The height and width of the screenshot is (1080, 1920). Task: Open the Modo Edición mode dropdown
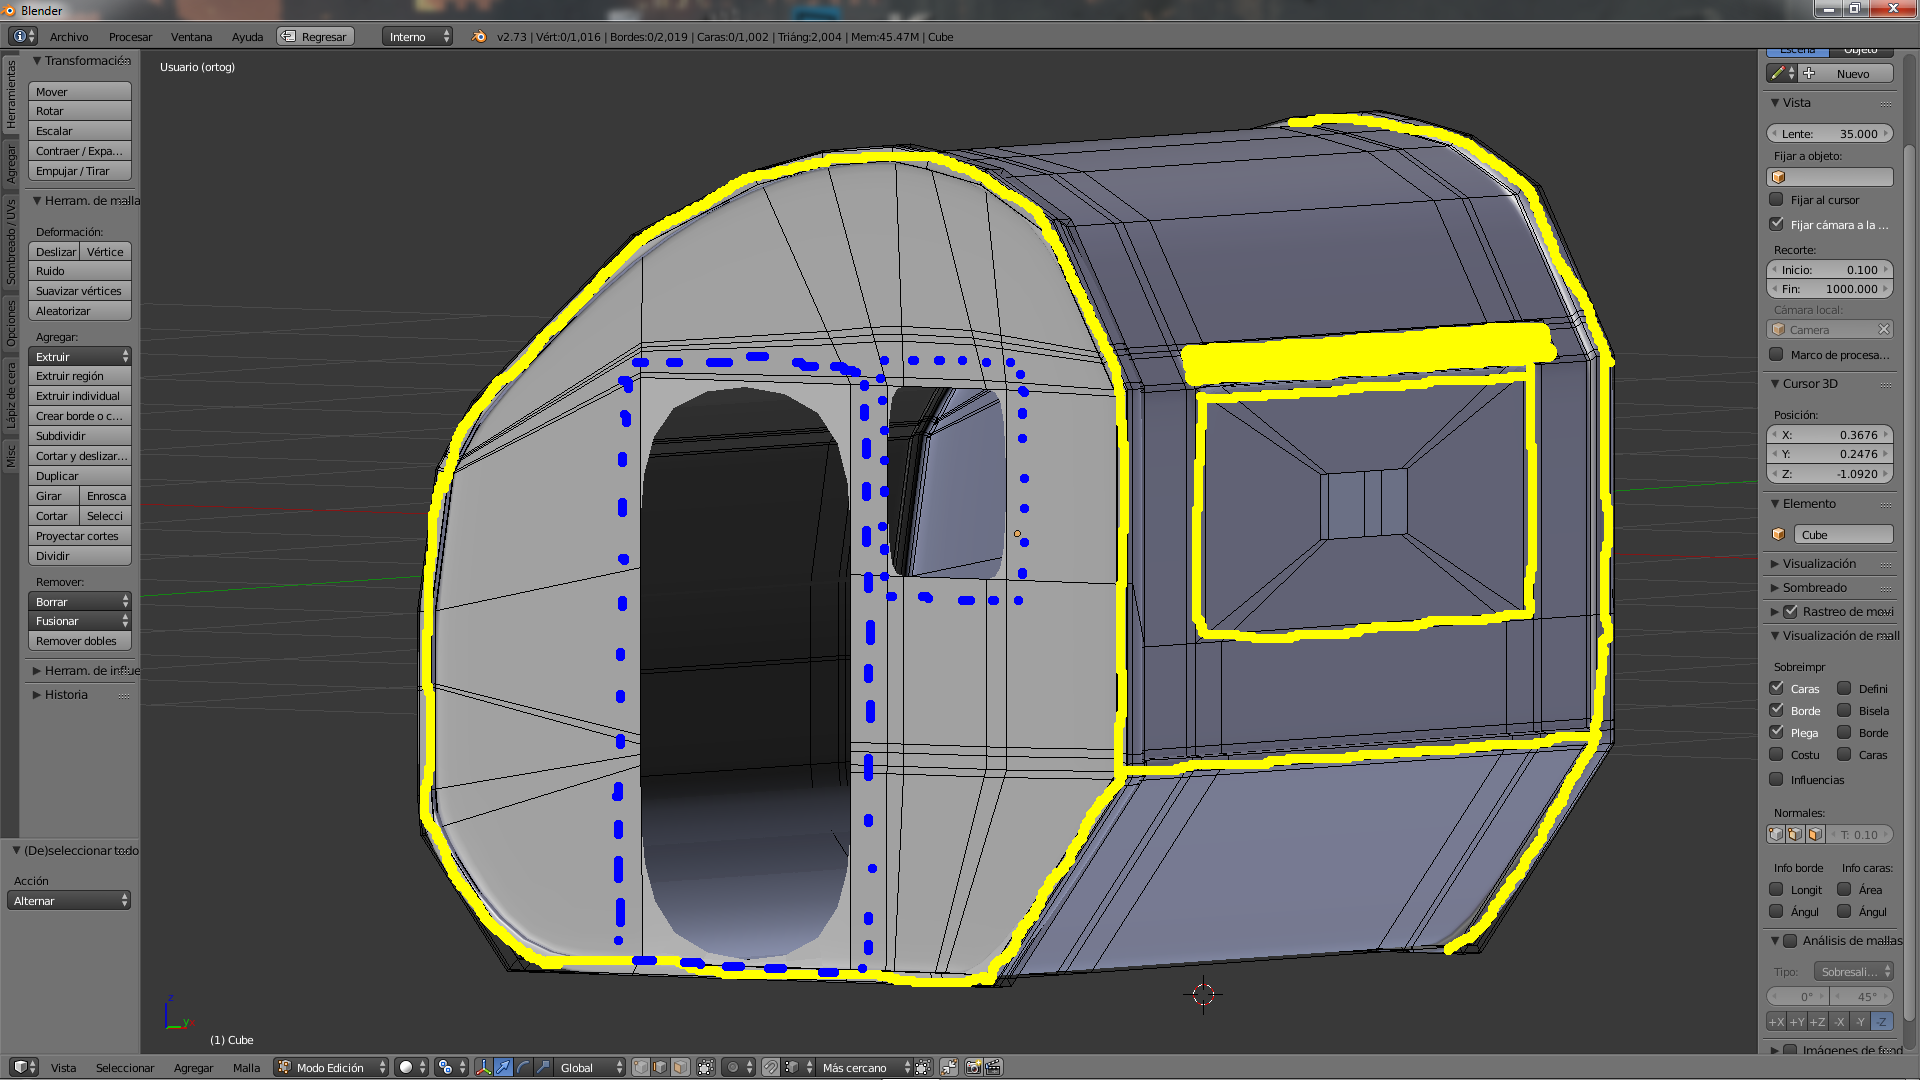pos(331,1067)
